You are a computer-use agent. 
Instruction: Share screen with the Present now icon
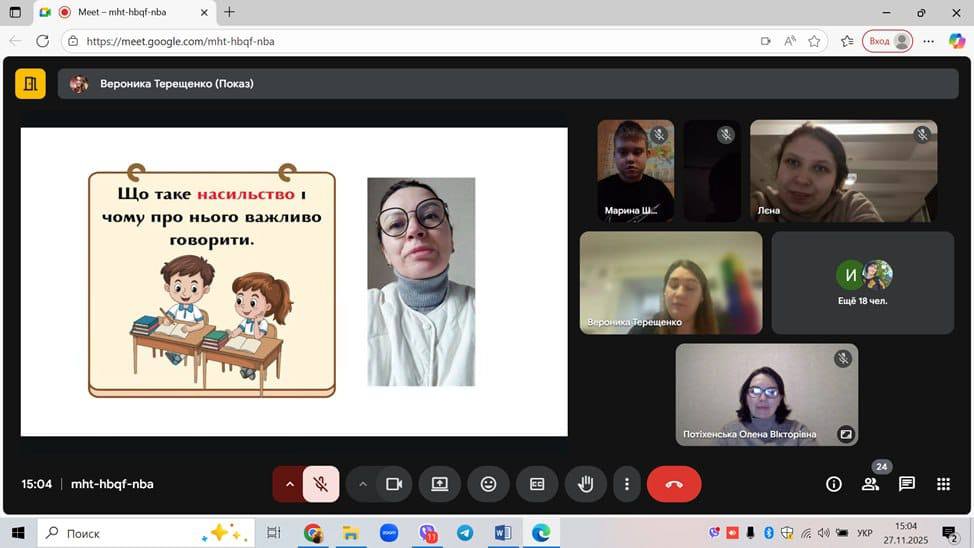tap(439, 484)
